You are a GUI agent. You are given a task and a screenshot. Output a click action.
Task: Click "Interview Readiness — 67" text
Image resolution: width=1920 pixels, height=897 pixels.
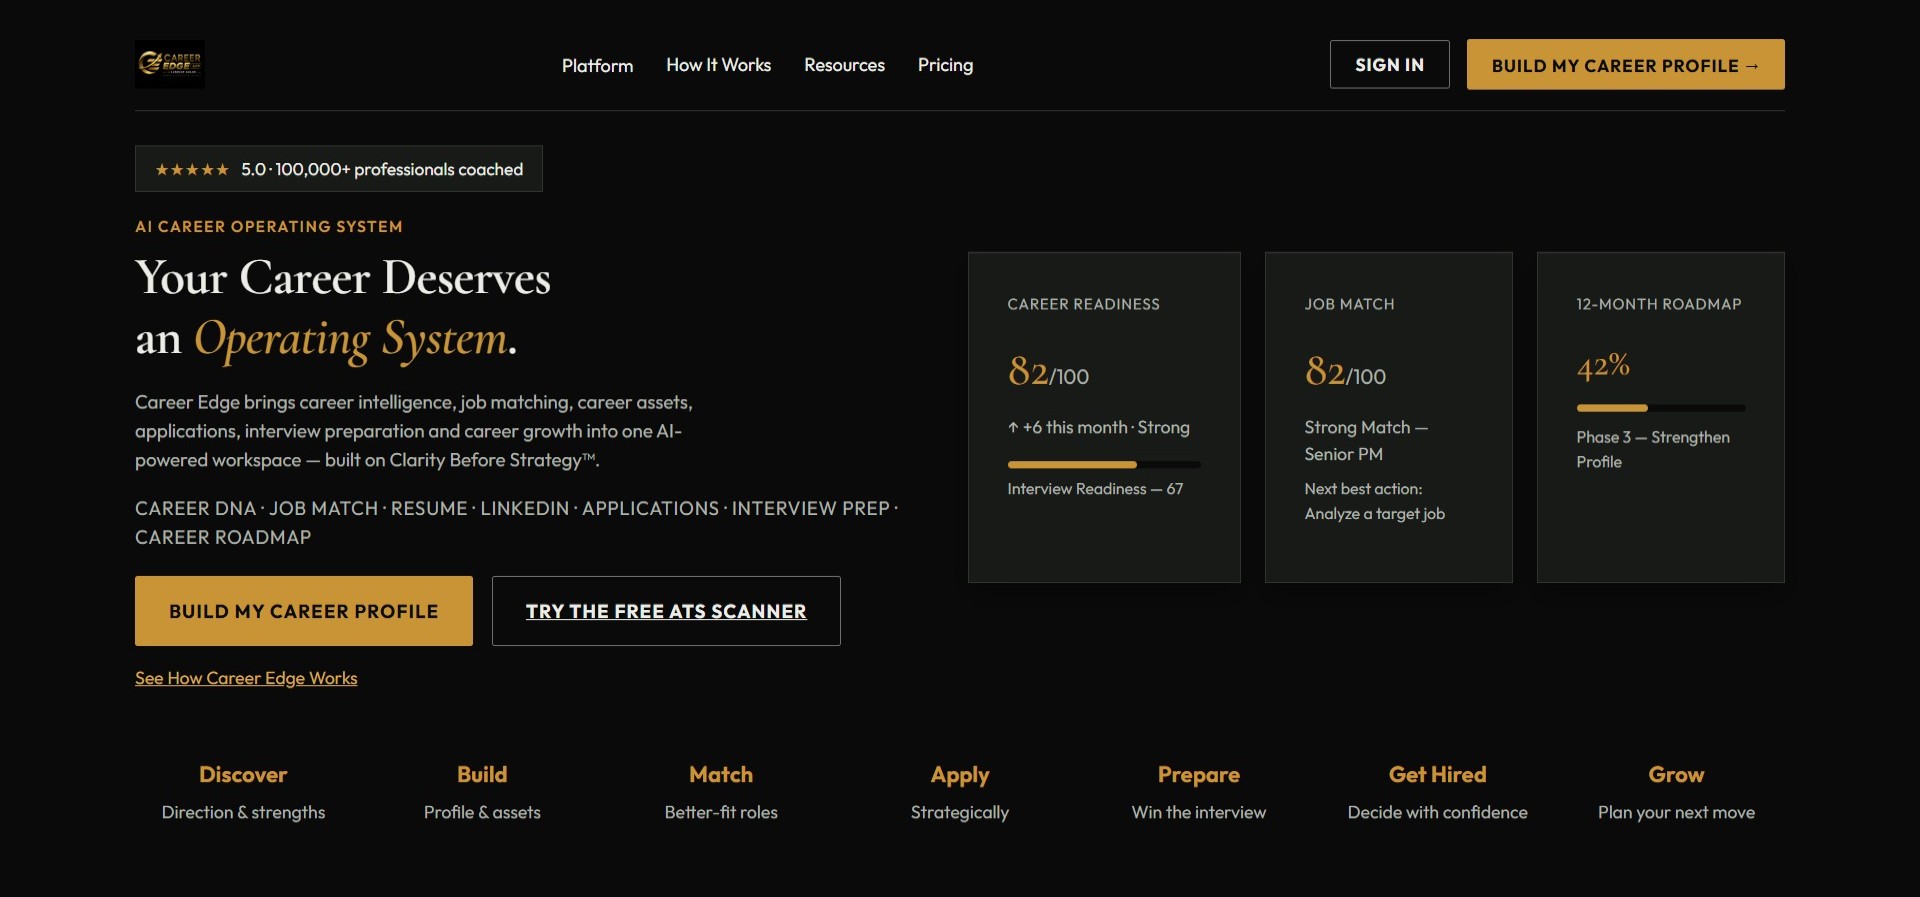coord(1095,489)
